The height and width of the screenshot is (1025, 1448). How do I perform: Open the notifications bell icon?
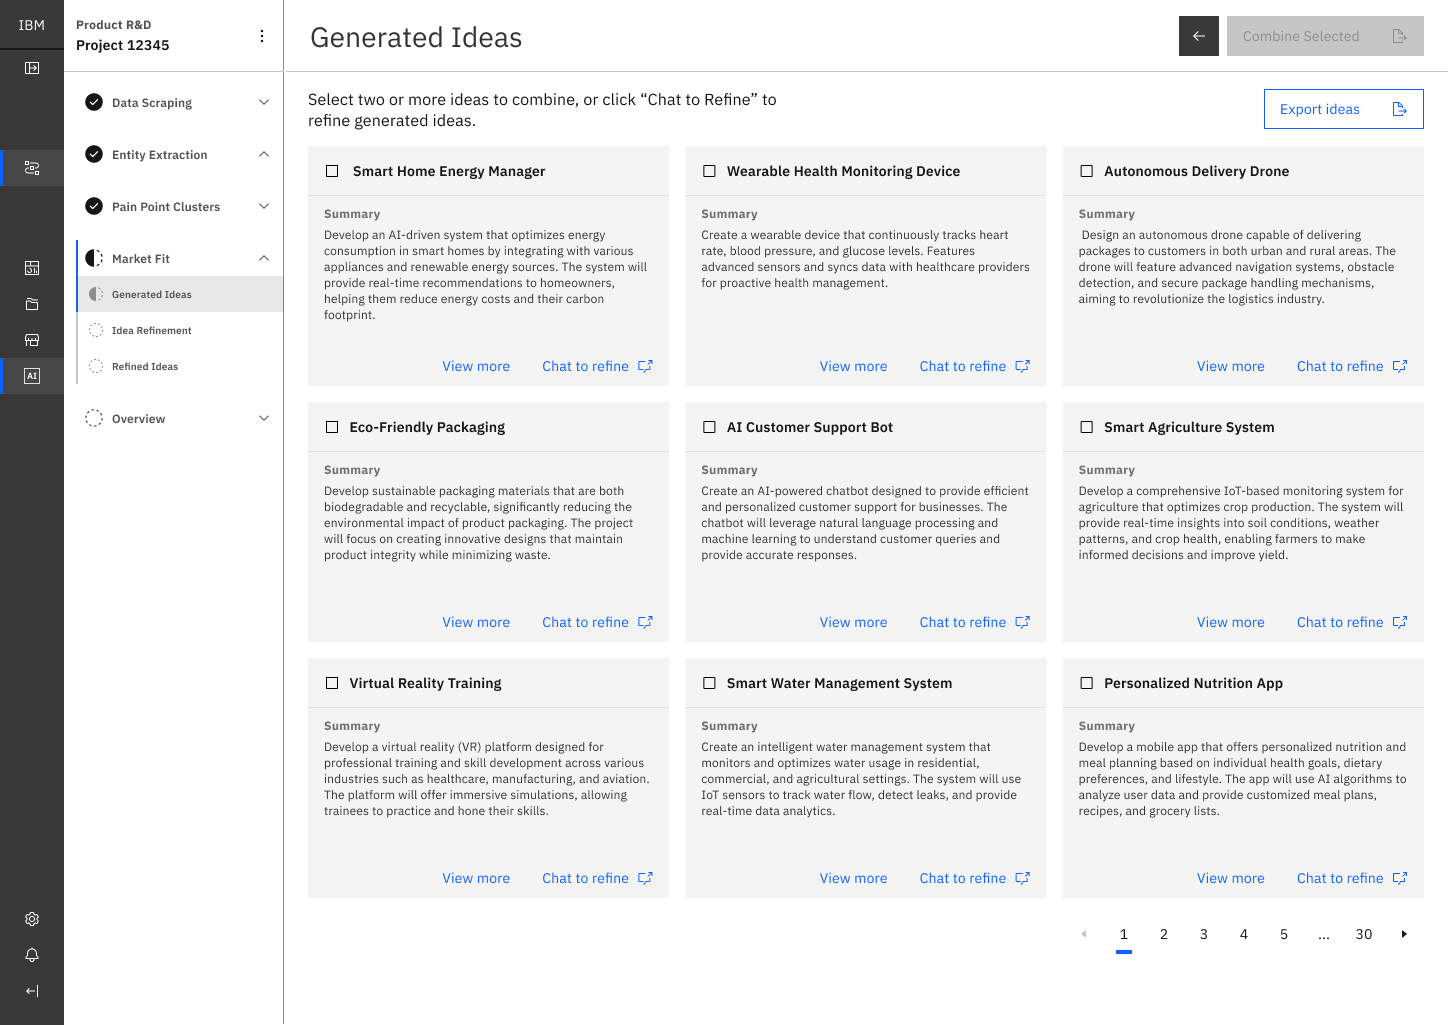coord(32,955)
